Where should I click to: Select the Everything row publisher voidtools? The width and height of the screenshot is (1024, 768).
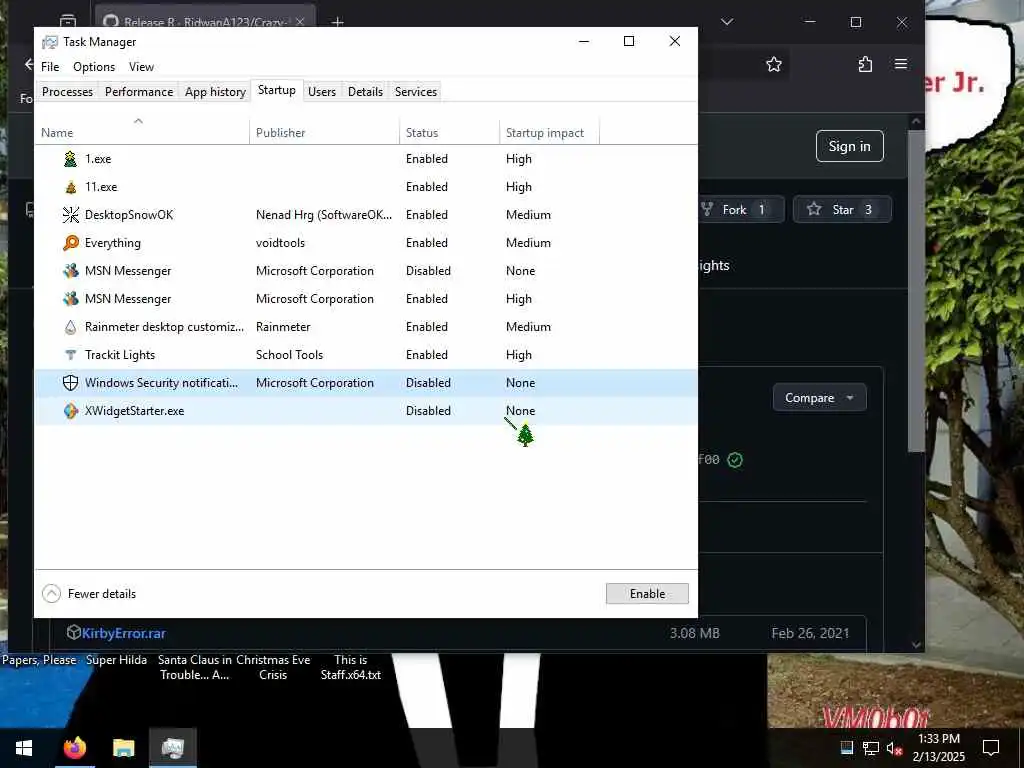coord(280,243)
